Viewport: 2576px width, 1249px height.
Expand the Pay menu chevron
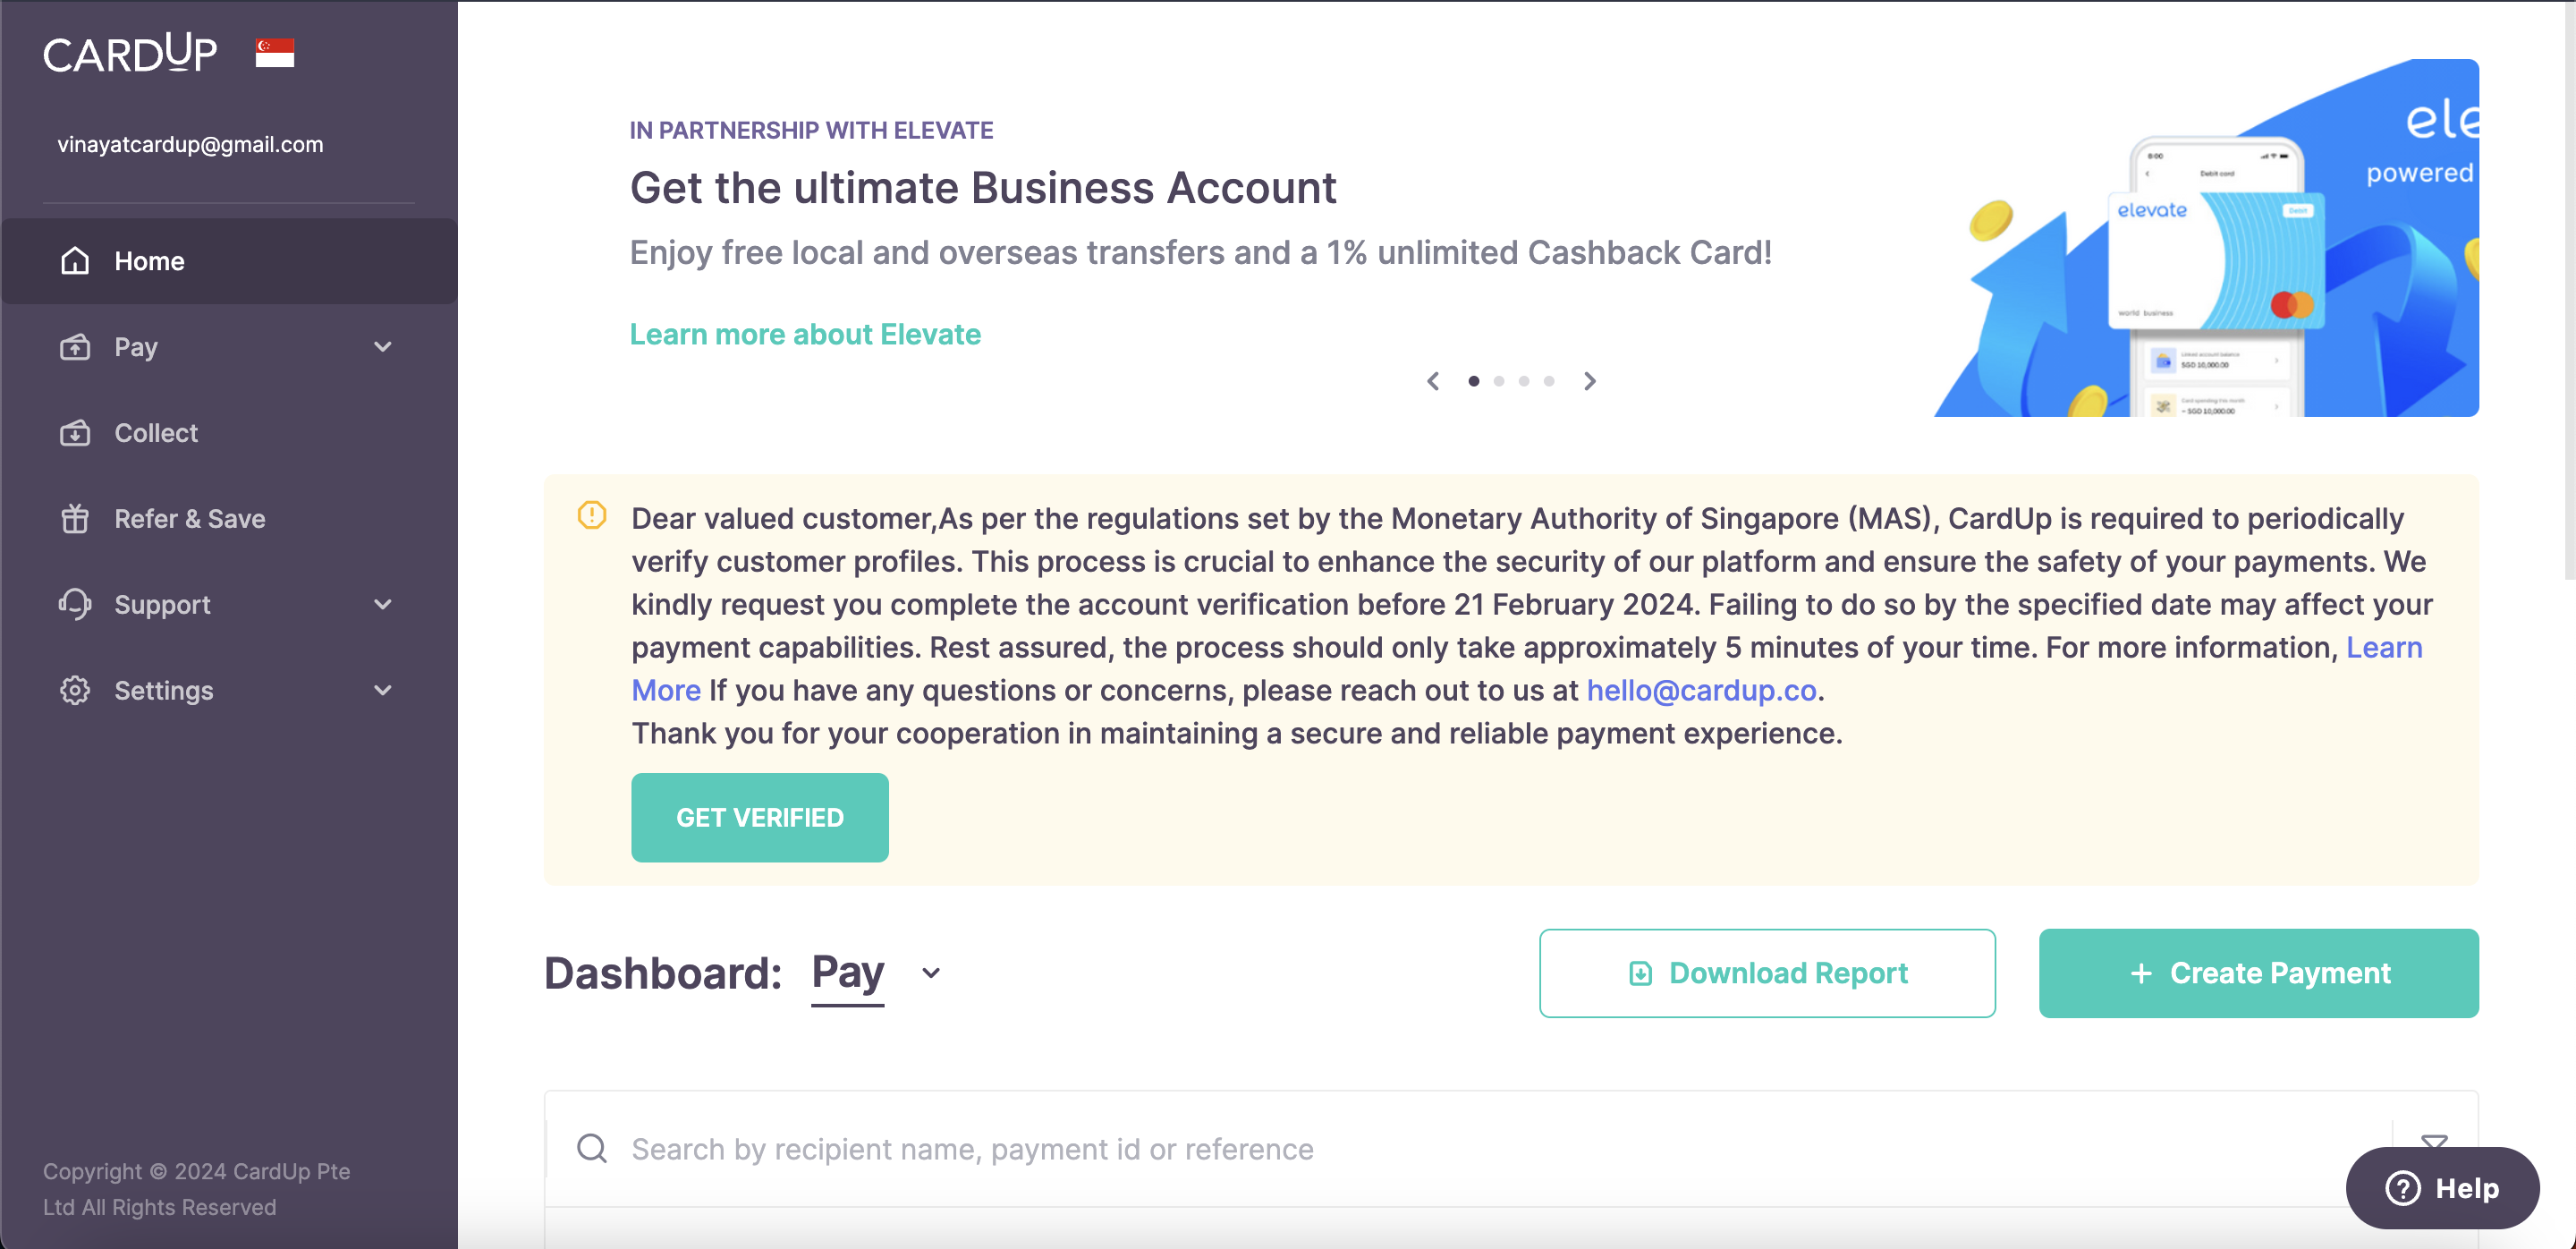point(383,347)
